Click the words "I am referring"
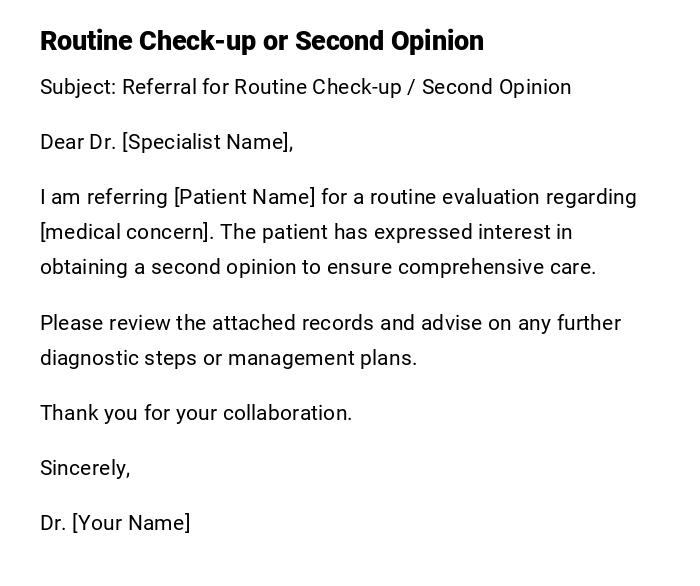Screen dimensions: 700x586 pyautogui.click(x=104, y=197)
